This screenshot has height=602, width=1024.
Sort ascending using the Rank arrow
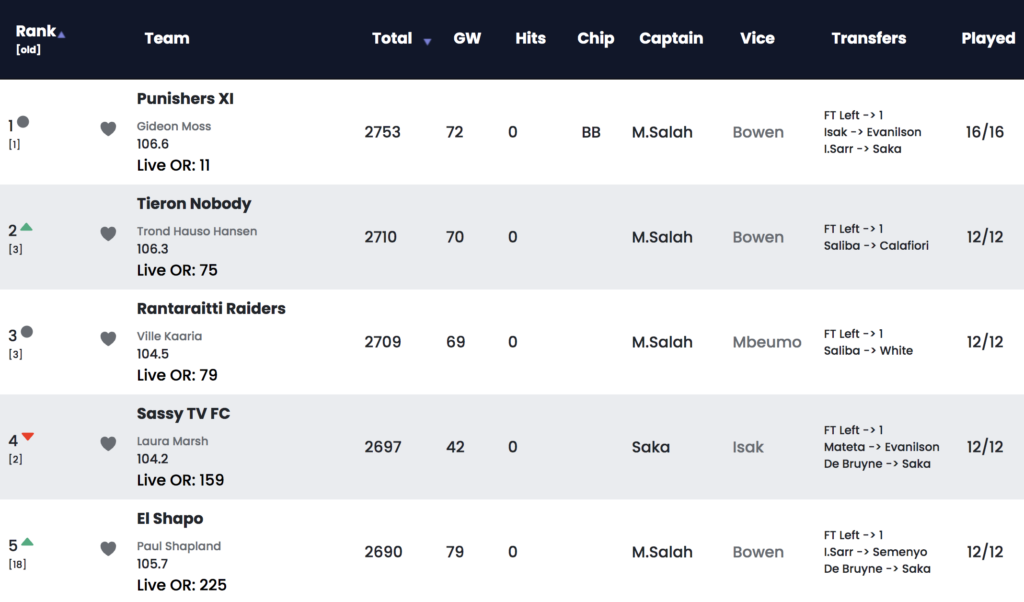tap(61, 35)
